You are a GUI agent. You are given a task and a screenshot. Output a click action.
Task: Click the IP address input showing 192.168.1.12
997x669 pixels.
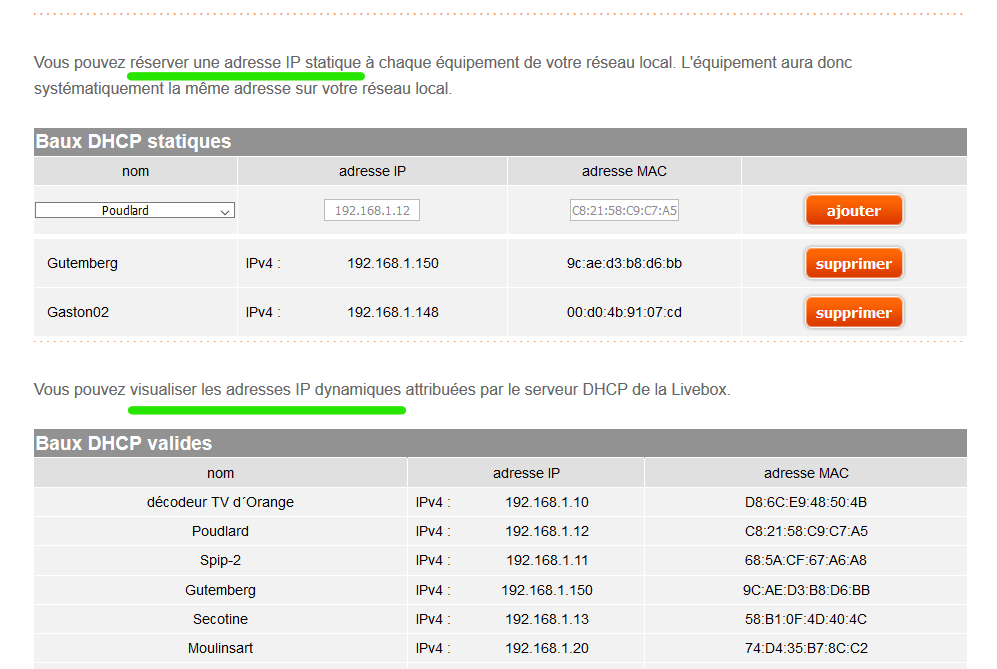[371, 210]
